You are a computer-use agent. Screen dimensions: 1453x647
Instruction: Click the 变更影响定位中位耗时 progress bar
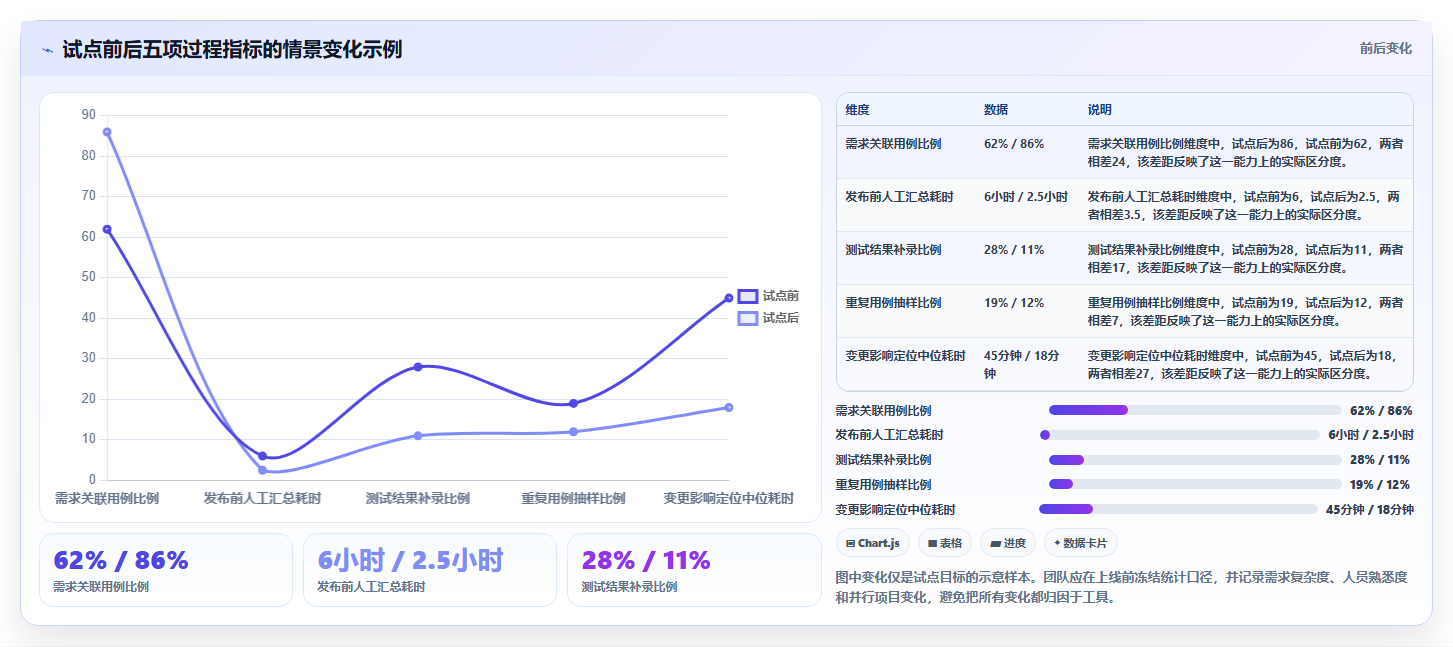coord(1179,509)
